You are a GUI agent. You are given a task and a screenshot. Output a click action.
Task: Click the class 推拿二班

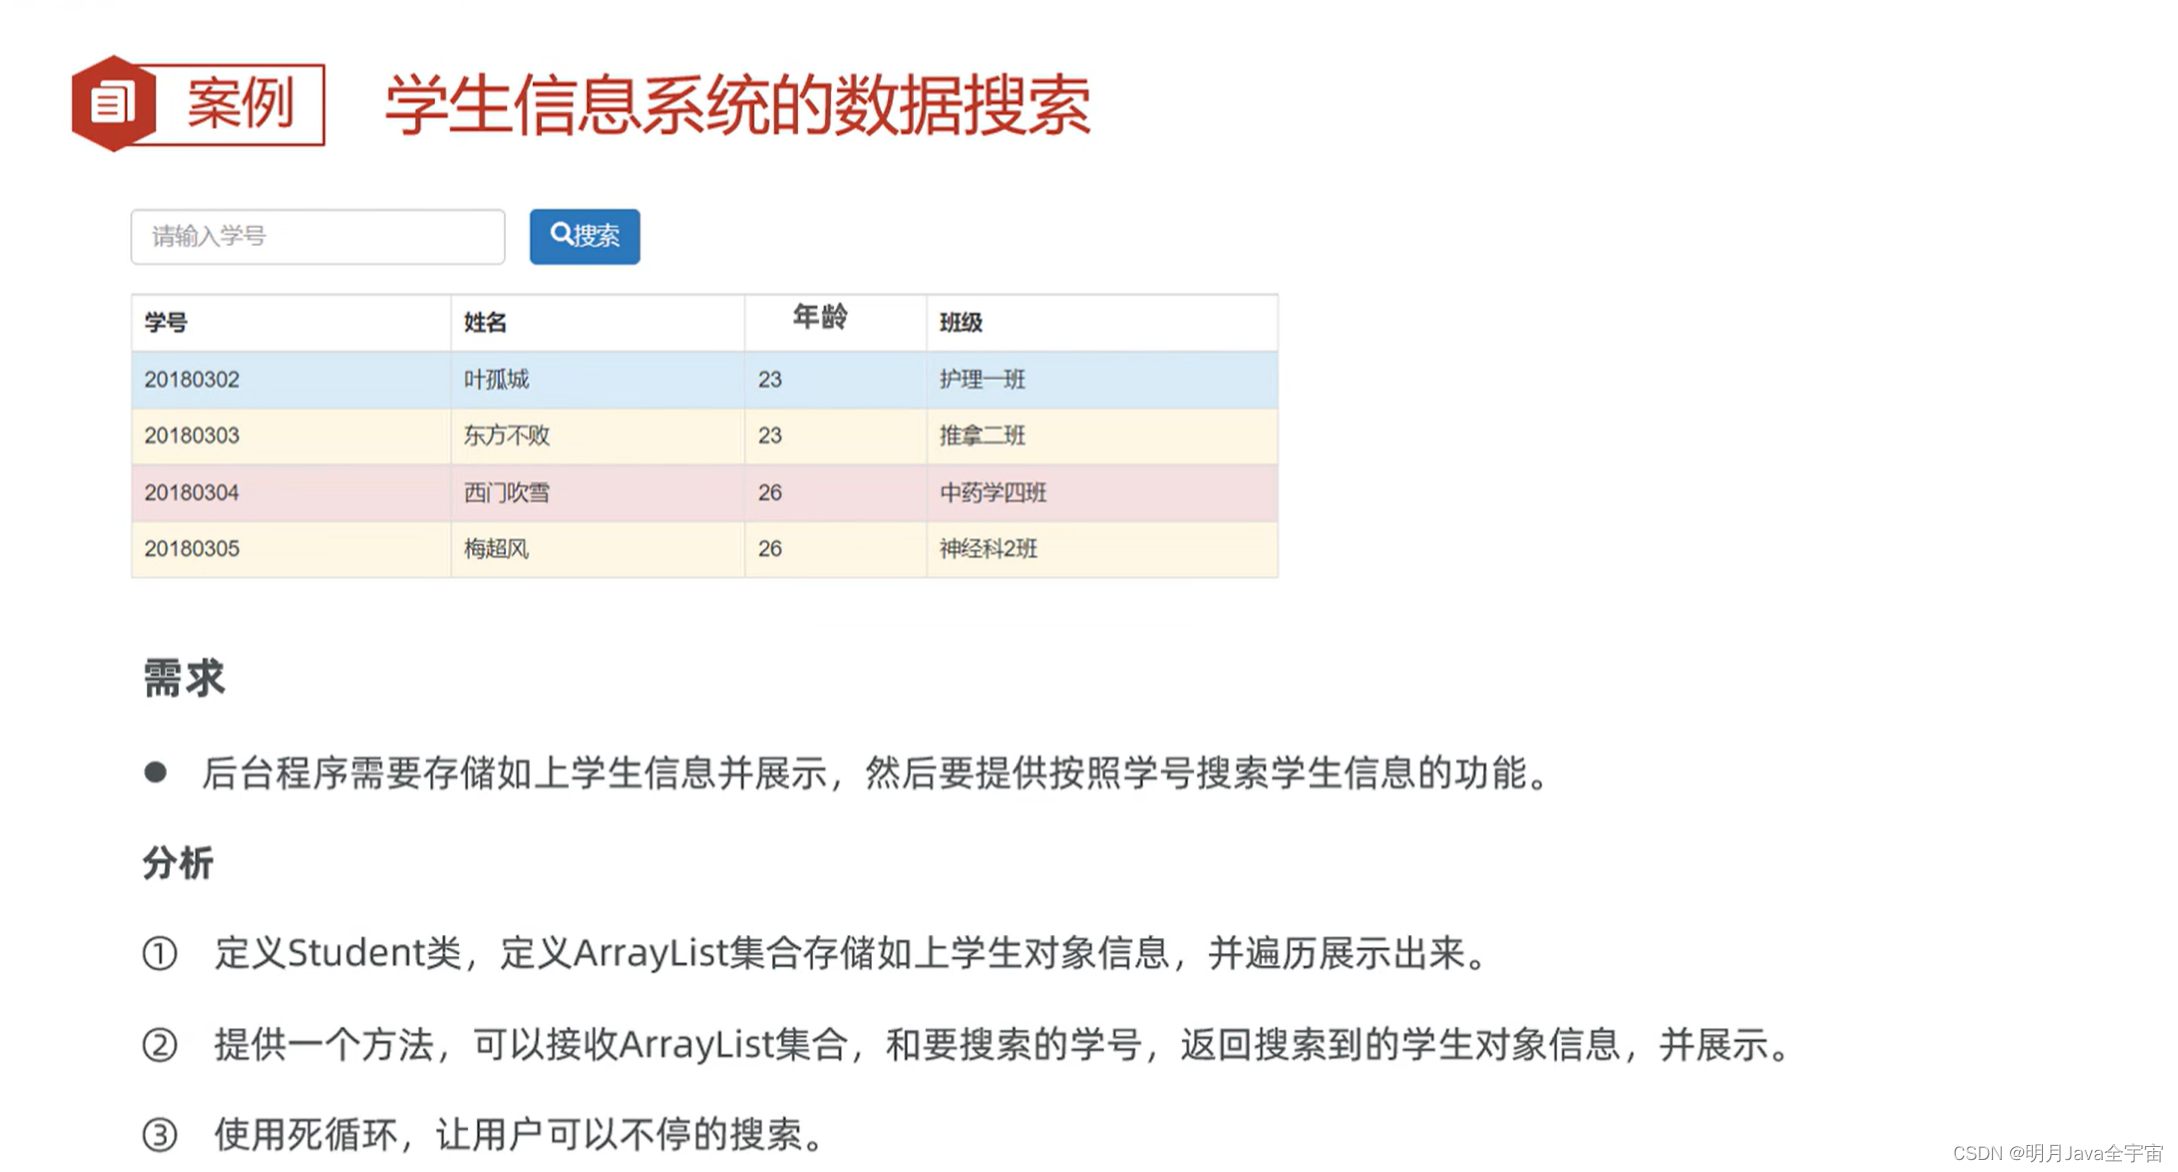coord(982,435)
